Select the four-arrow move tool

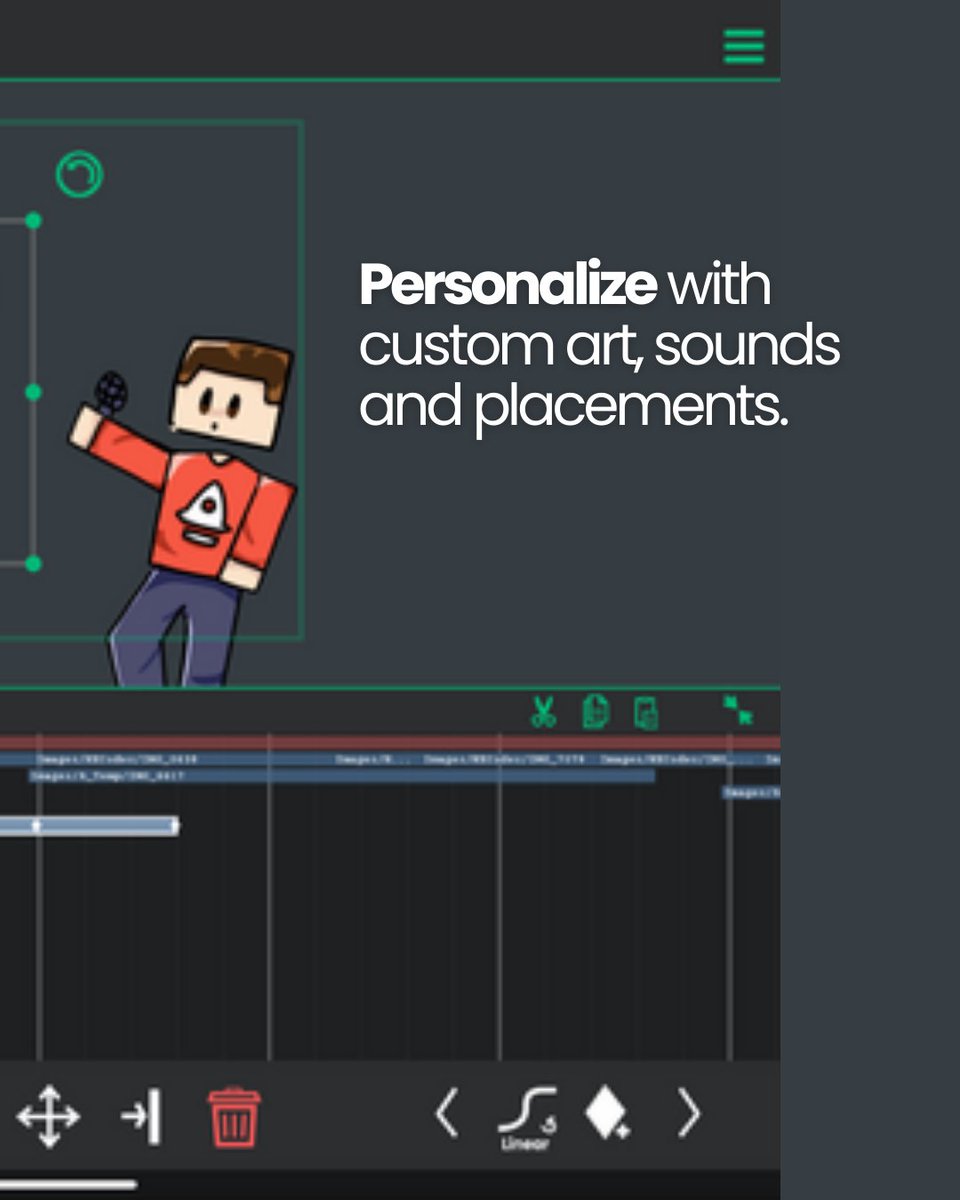click(x=47, y=1114)
